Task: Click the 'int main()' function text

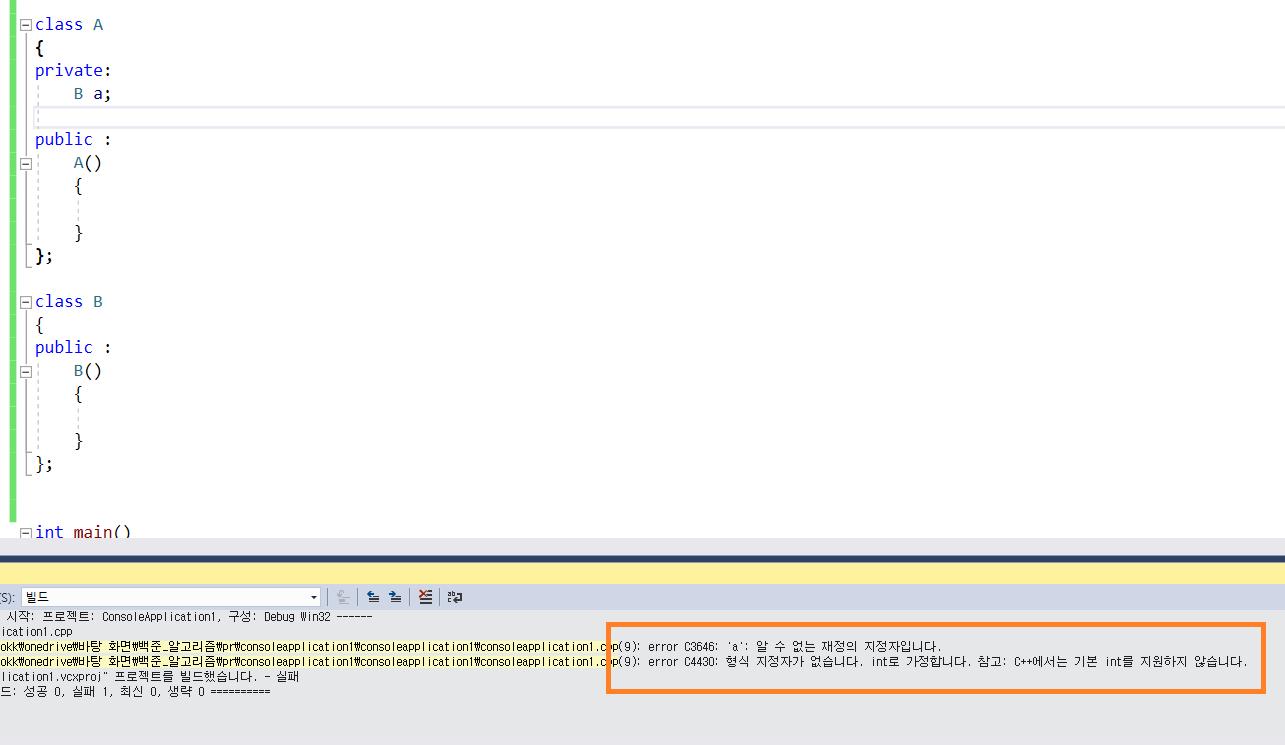Action: [x=83, y=532]
